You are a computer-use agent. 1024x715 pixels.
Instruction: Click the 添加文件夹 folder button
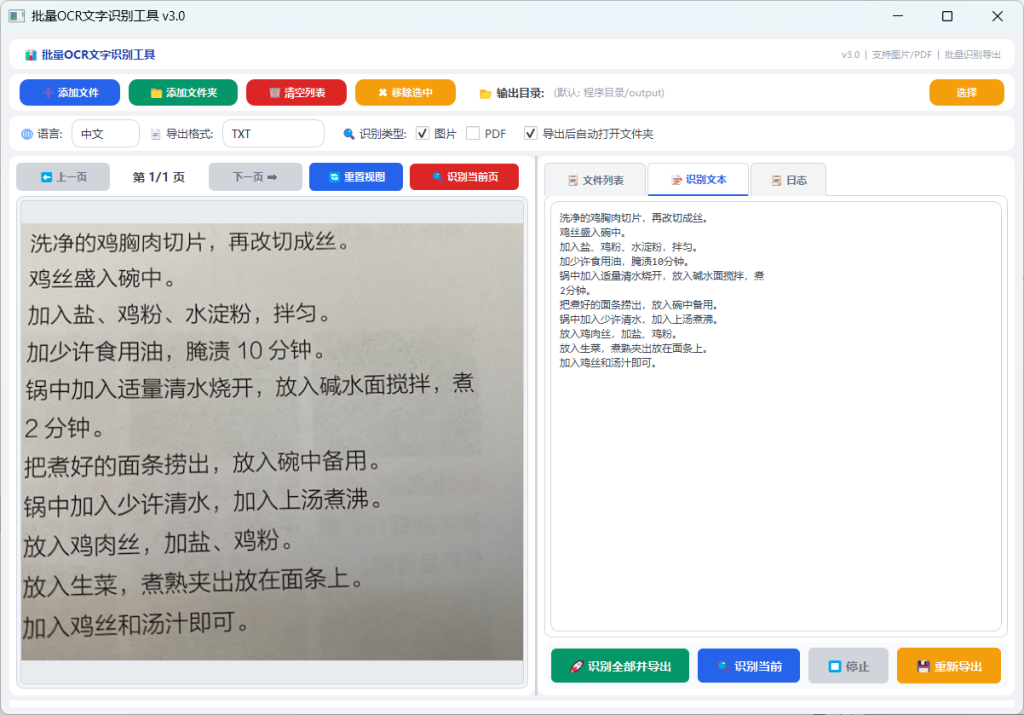point(183,93)
